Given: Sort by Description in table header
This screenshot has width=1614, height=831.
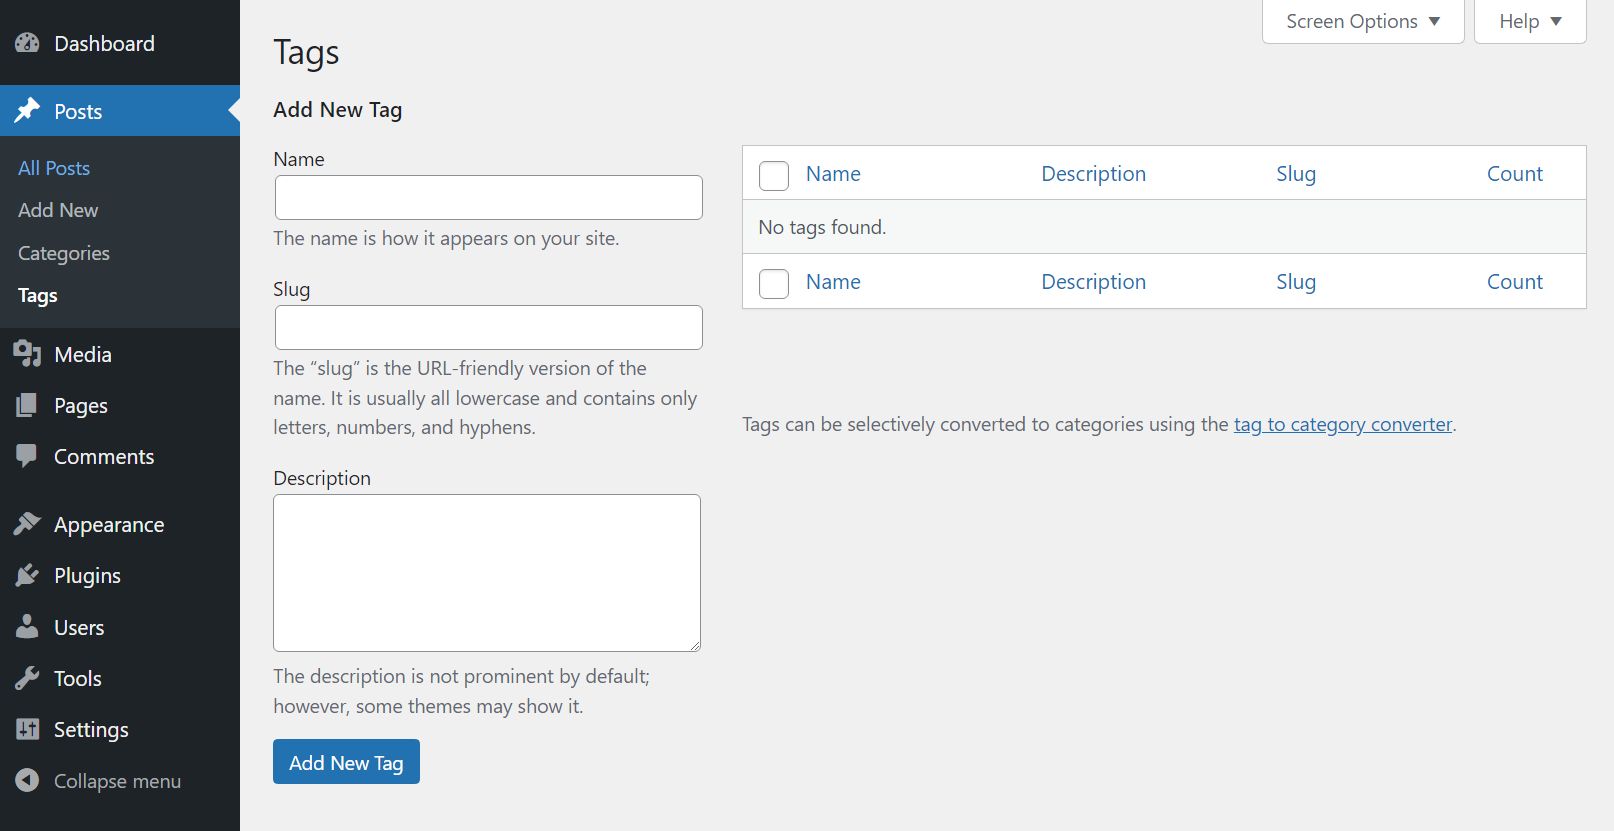Looking at the screenshot, I should click(1093, 174).
